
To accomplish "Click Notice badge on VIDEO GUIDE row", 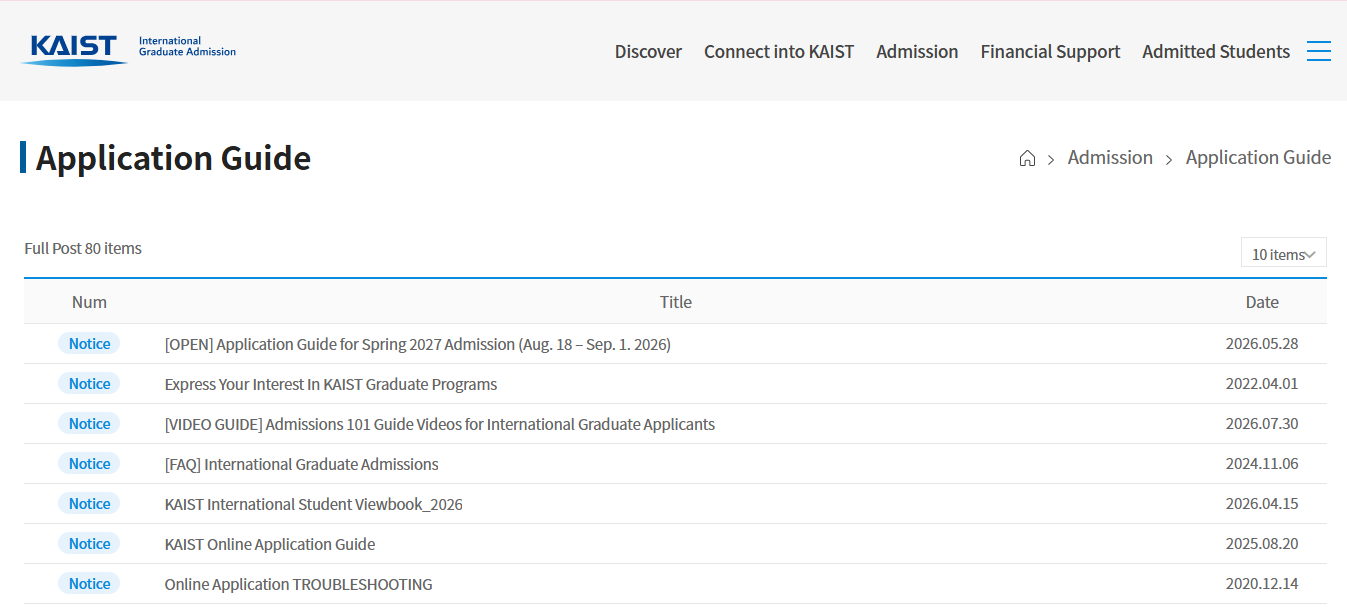I will (x=89, y=424).
